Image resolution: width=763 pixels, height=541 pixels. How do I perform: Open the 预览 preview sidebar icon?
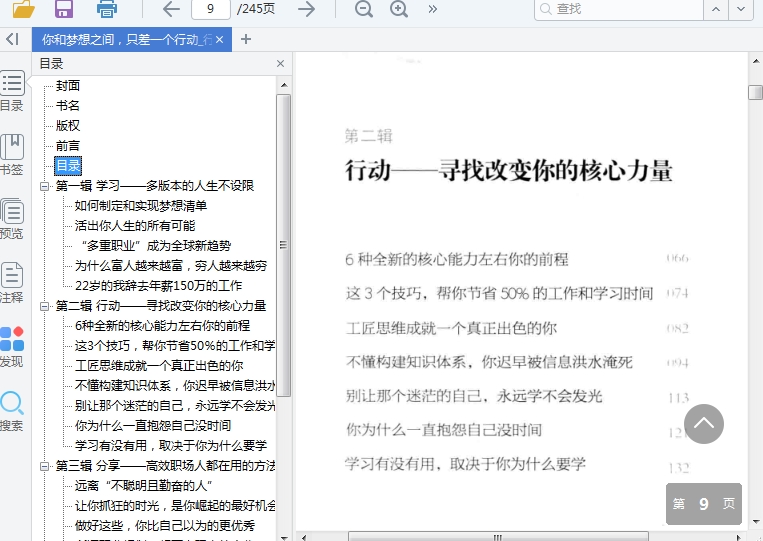[x=12, y=218]
